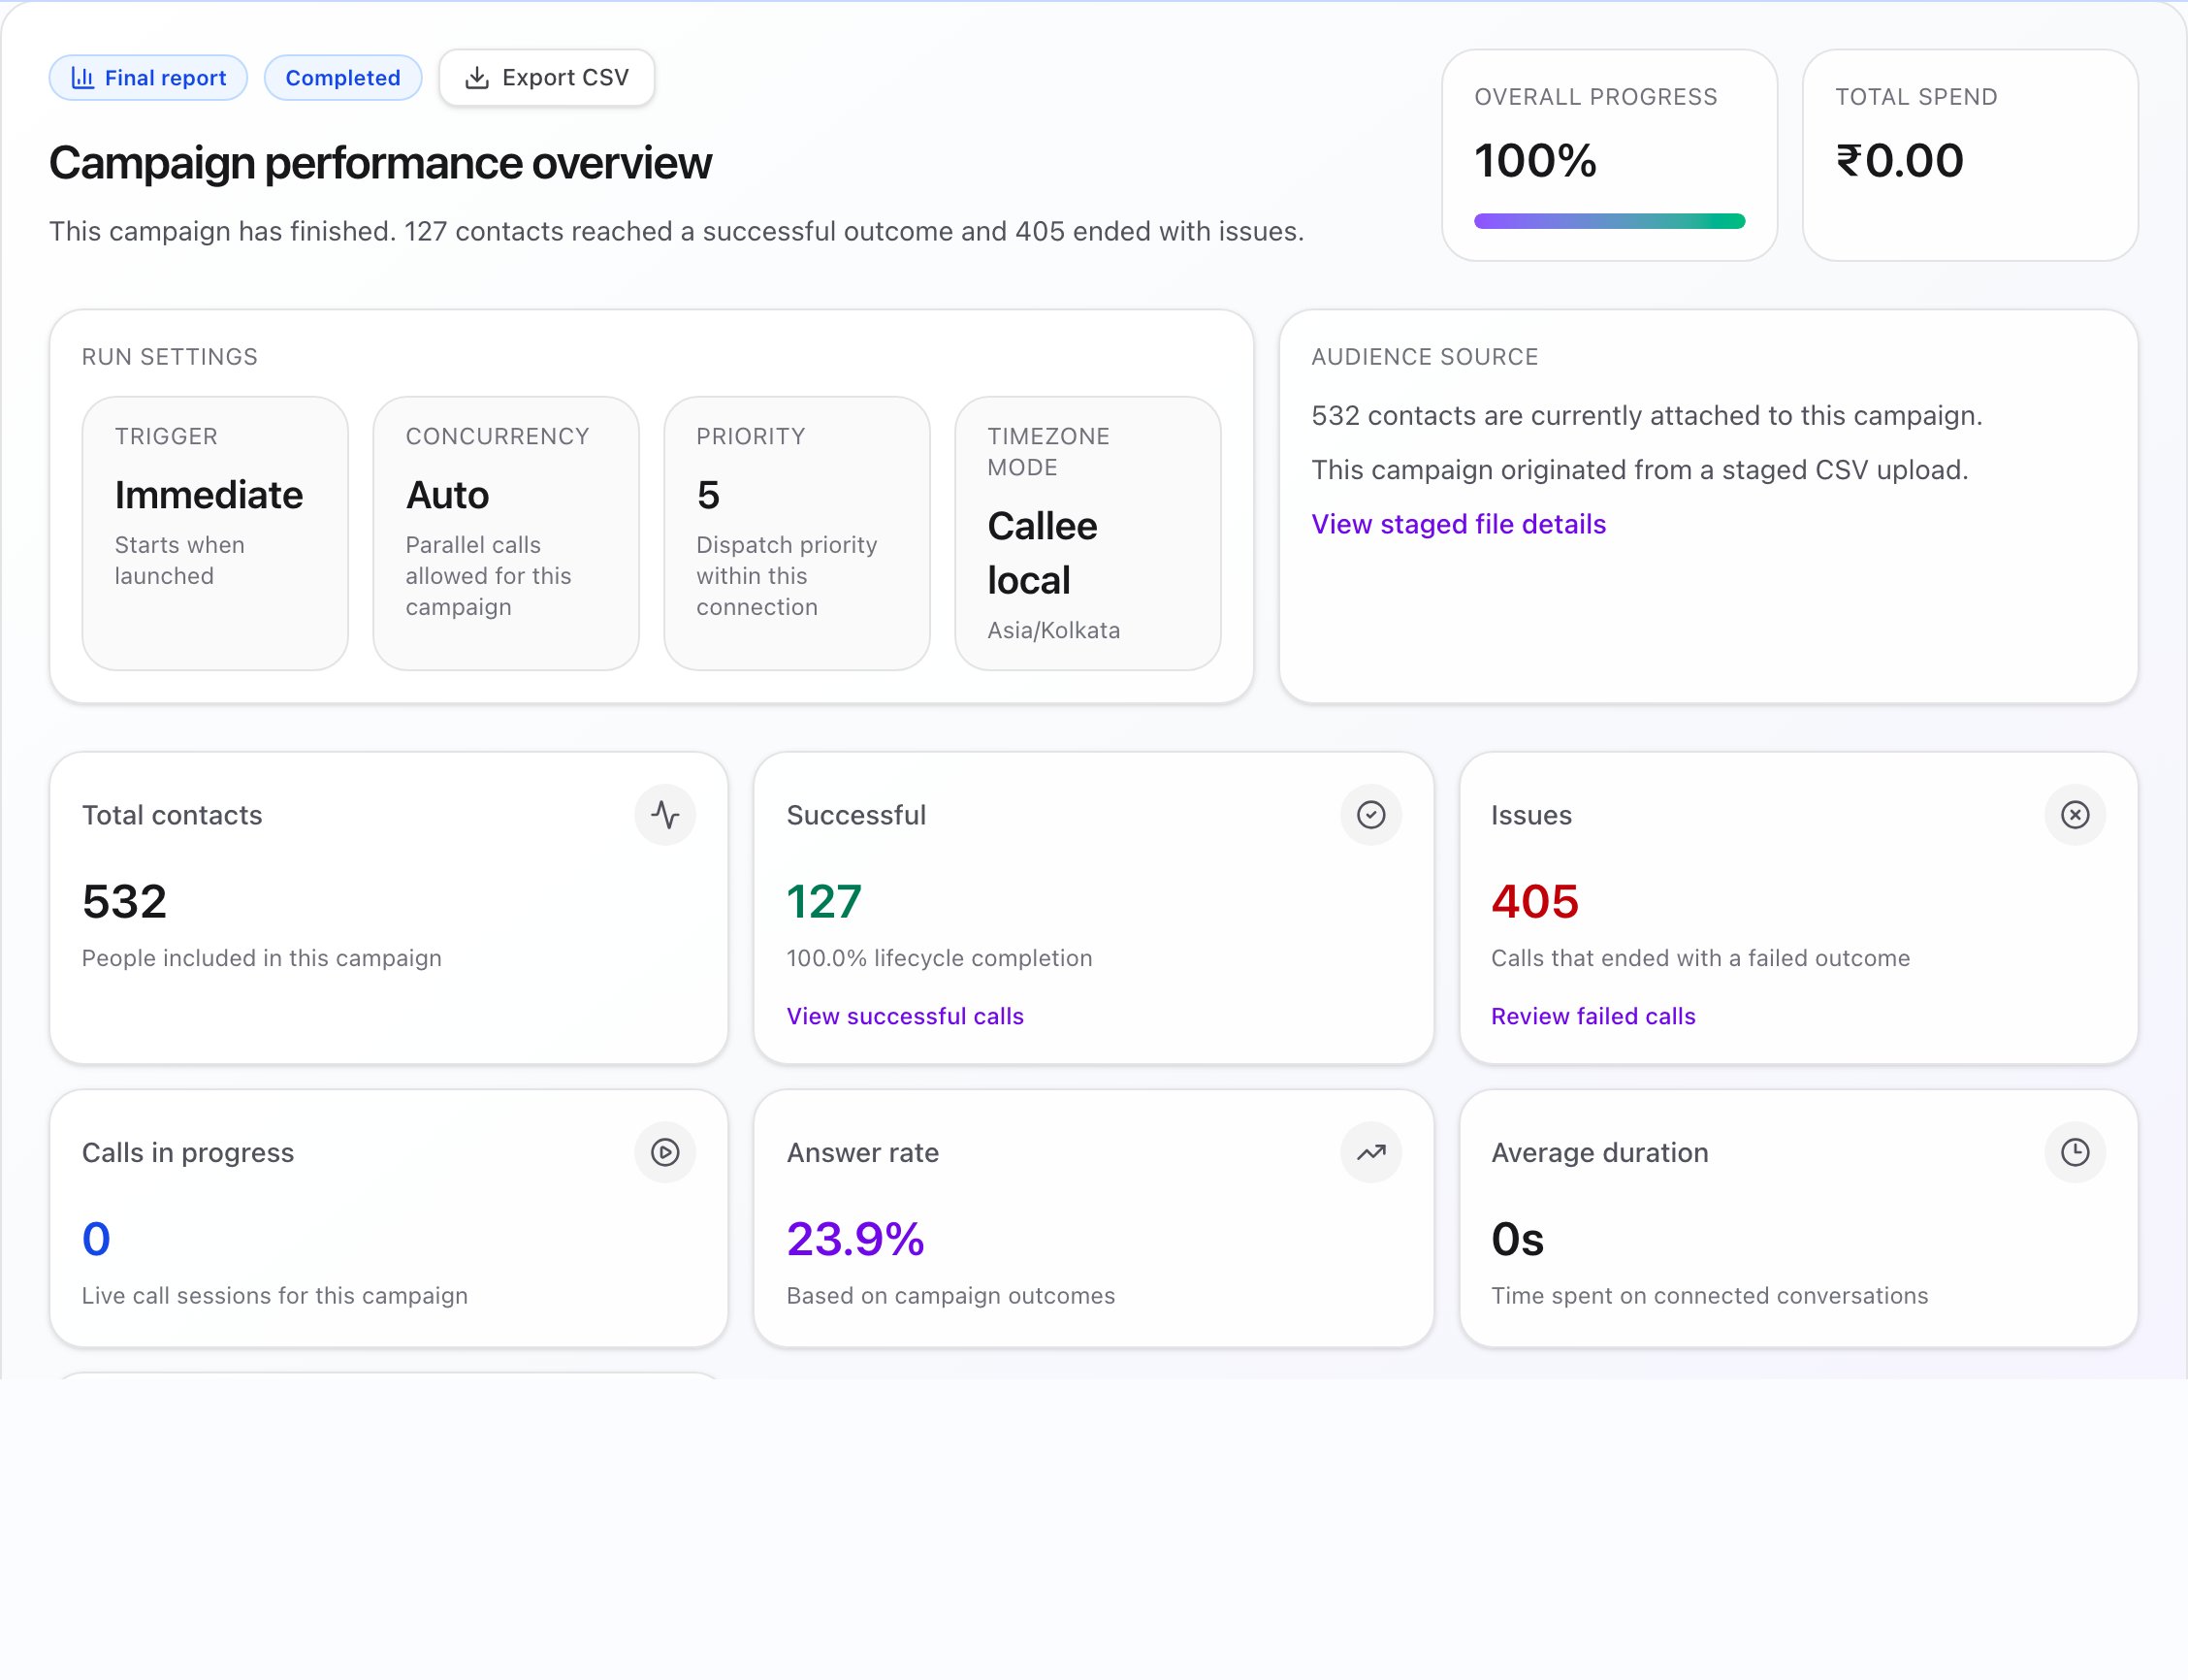Select the Priority 5 setting card

(x=797, y=533)
